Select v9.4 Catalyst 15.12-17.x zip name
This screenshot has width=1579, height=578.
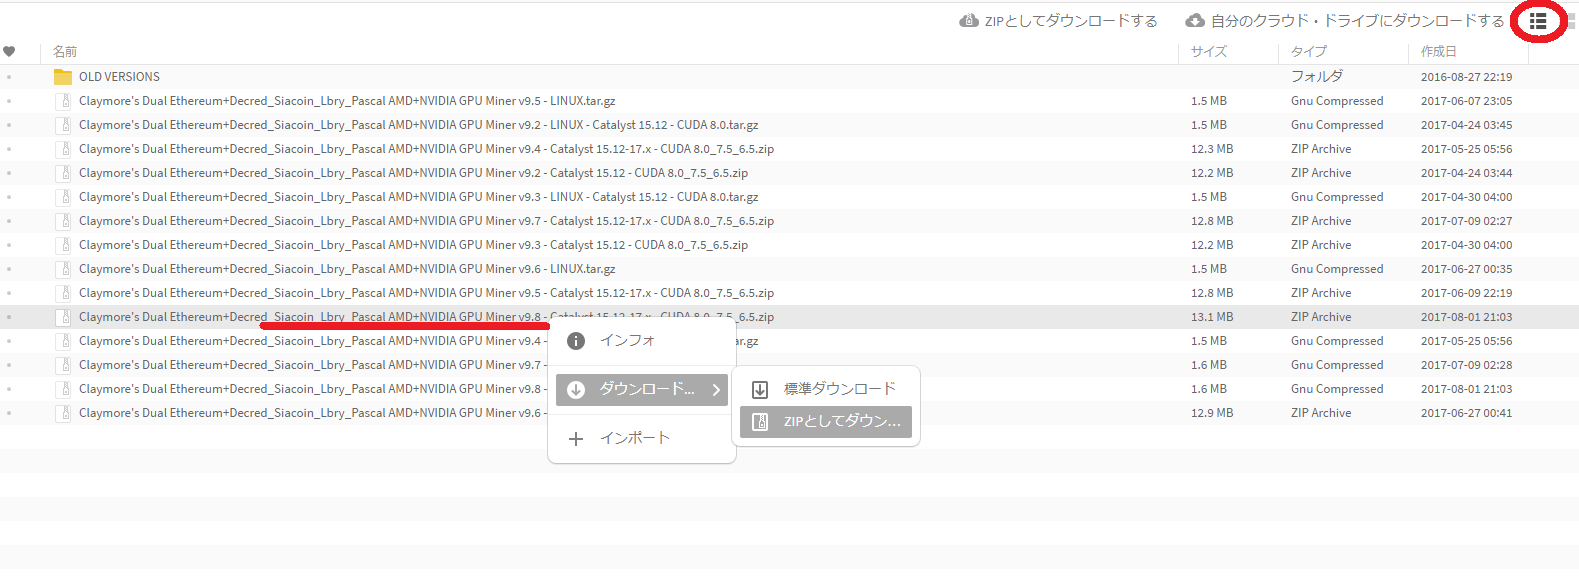point(426,149)
